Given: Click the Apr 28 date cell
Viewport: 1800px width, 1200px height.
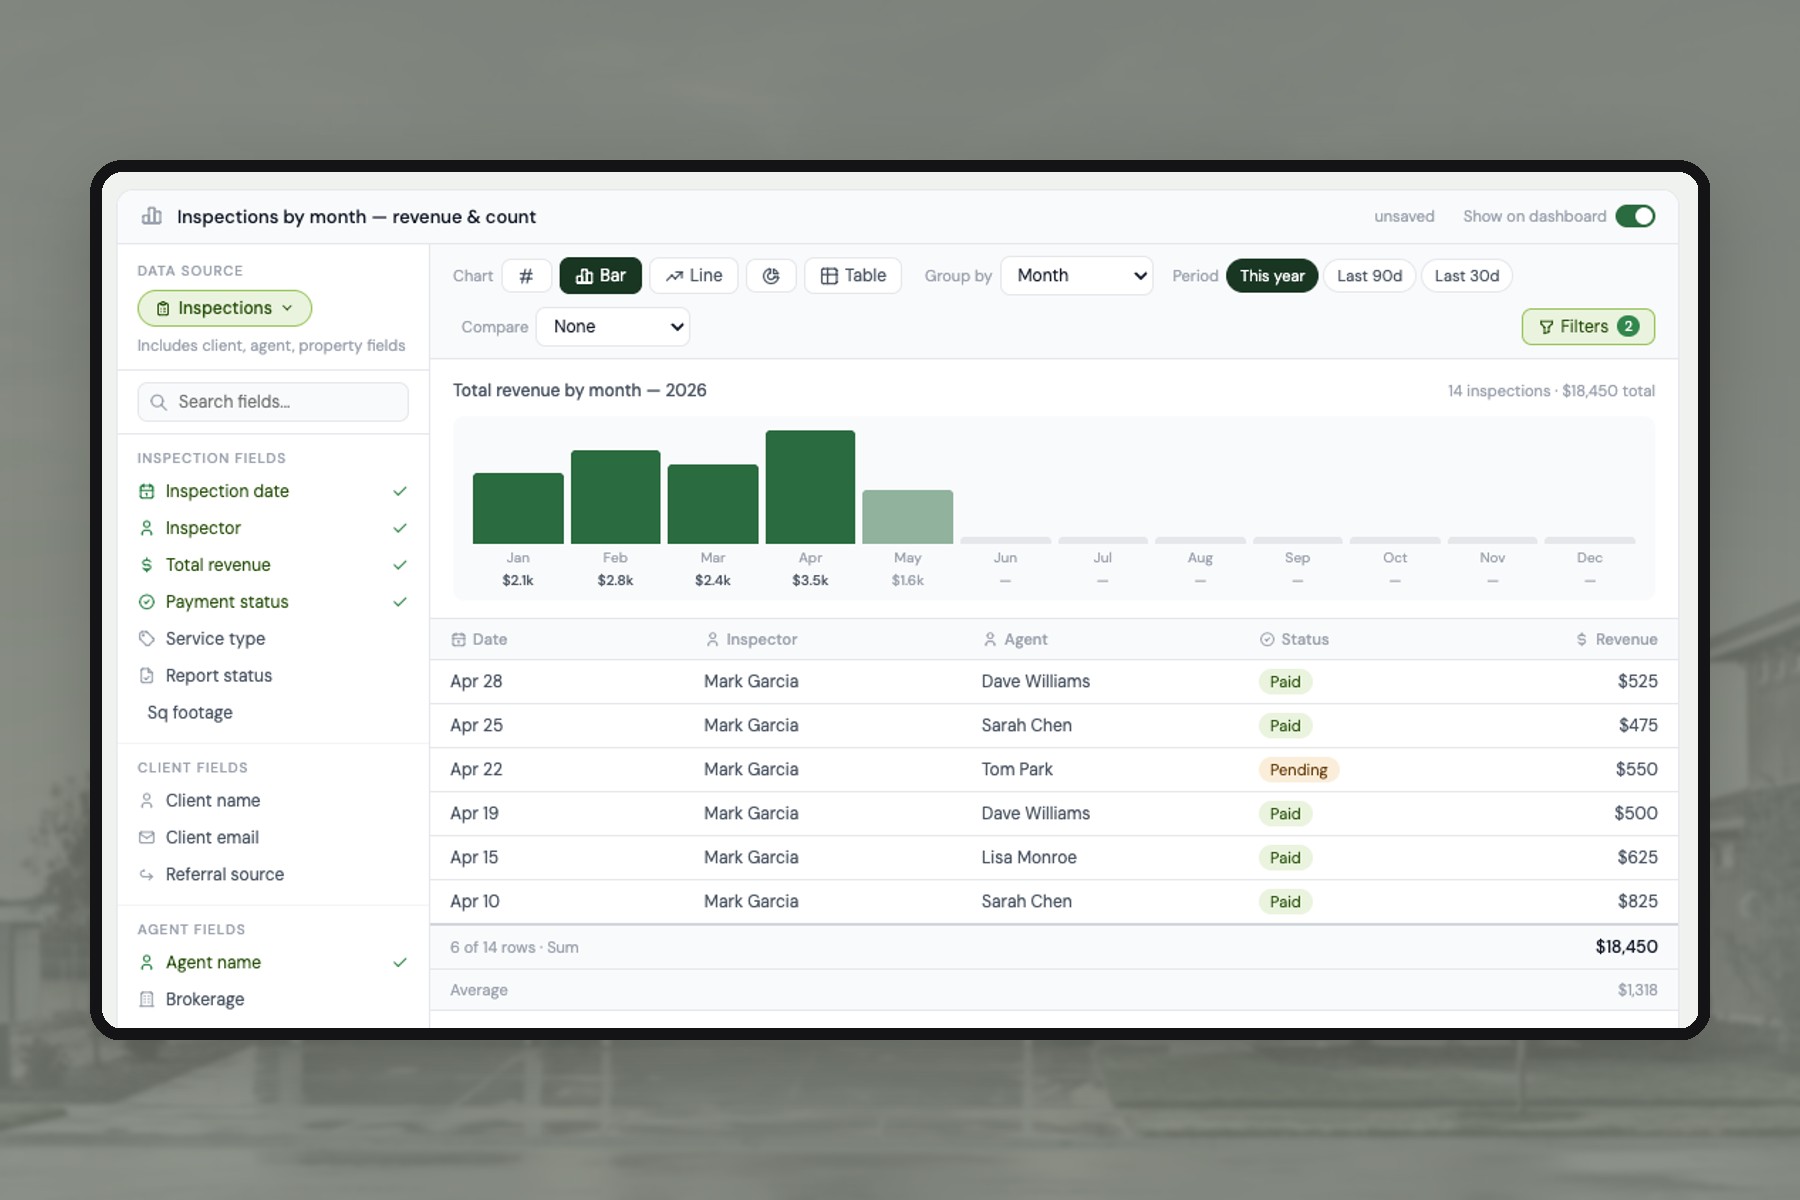Looking at the screenshot, I should pyautogui.click(x=476, y=681).
